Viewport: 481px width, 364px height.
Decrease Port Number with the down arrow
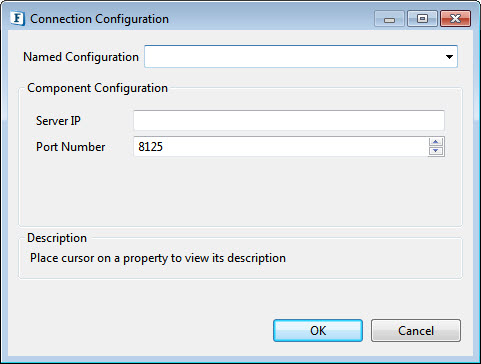pos(436,151)
